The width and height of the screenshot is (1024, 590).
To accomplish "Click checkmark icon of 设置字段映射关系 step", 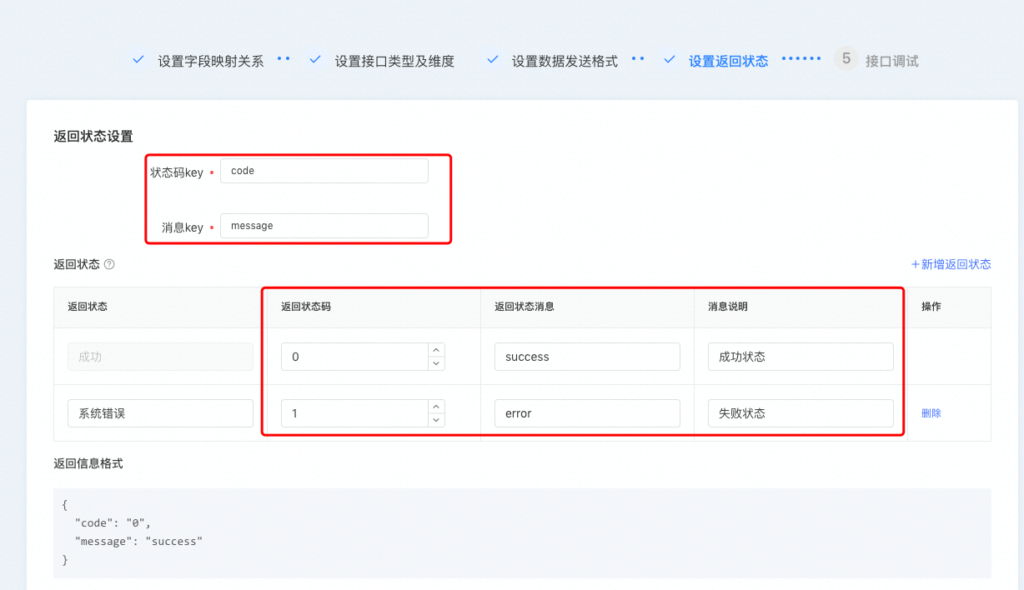I will coord(138,60).
